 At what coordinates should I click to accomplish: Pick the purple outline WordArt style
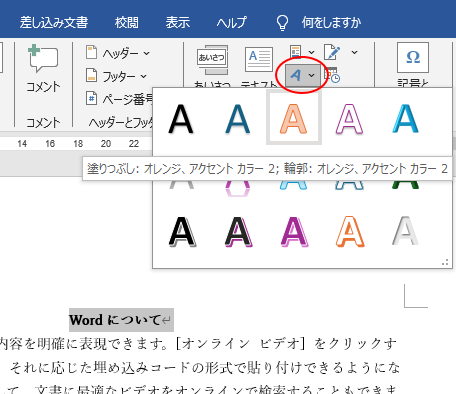349,119
